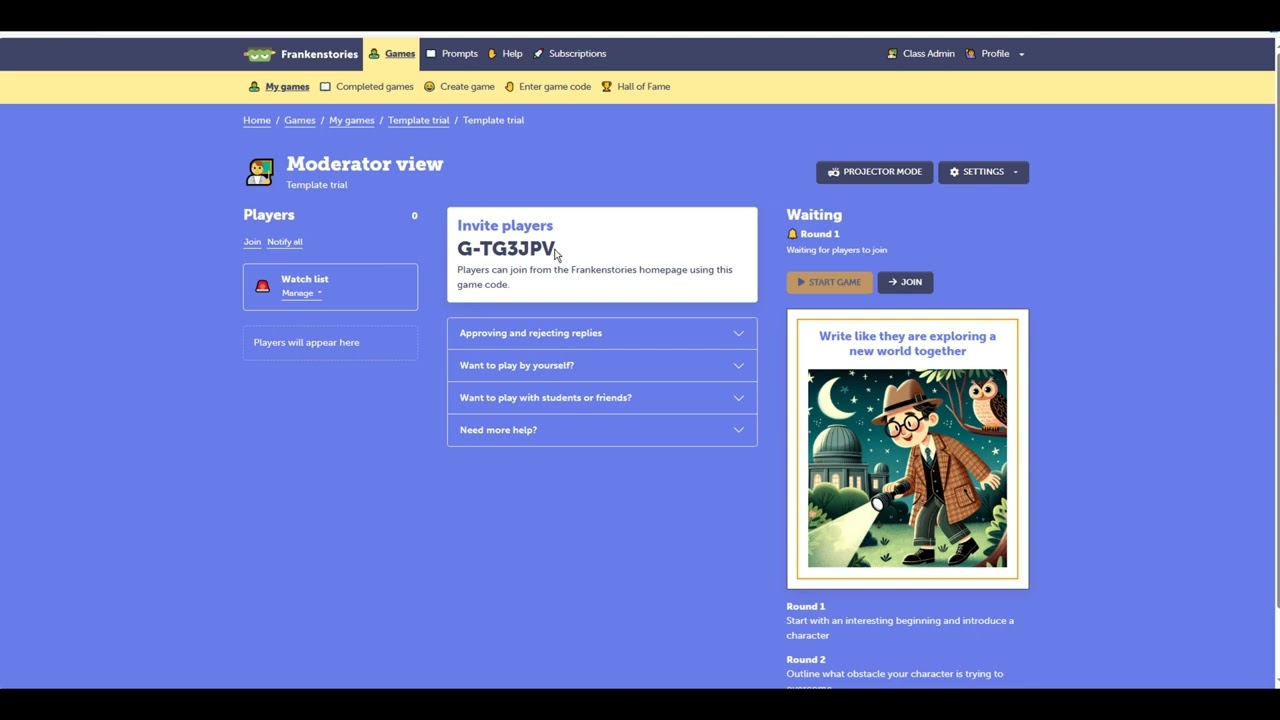This screenshot has width=1280, height=720.
Task: Click the first Template trial breadcrumb link
Action: point(418,120)
